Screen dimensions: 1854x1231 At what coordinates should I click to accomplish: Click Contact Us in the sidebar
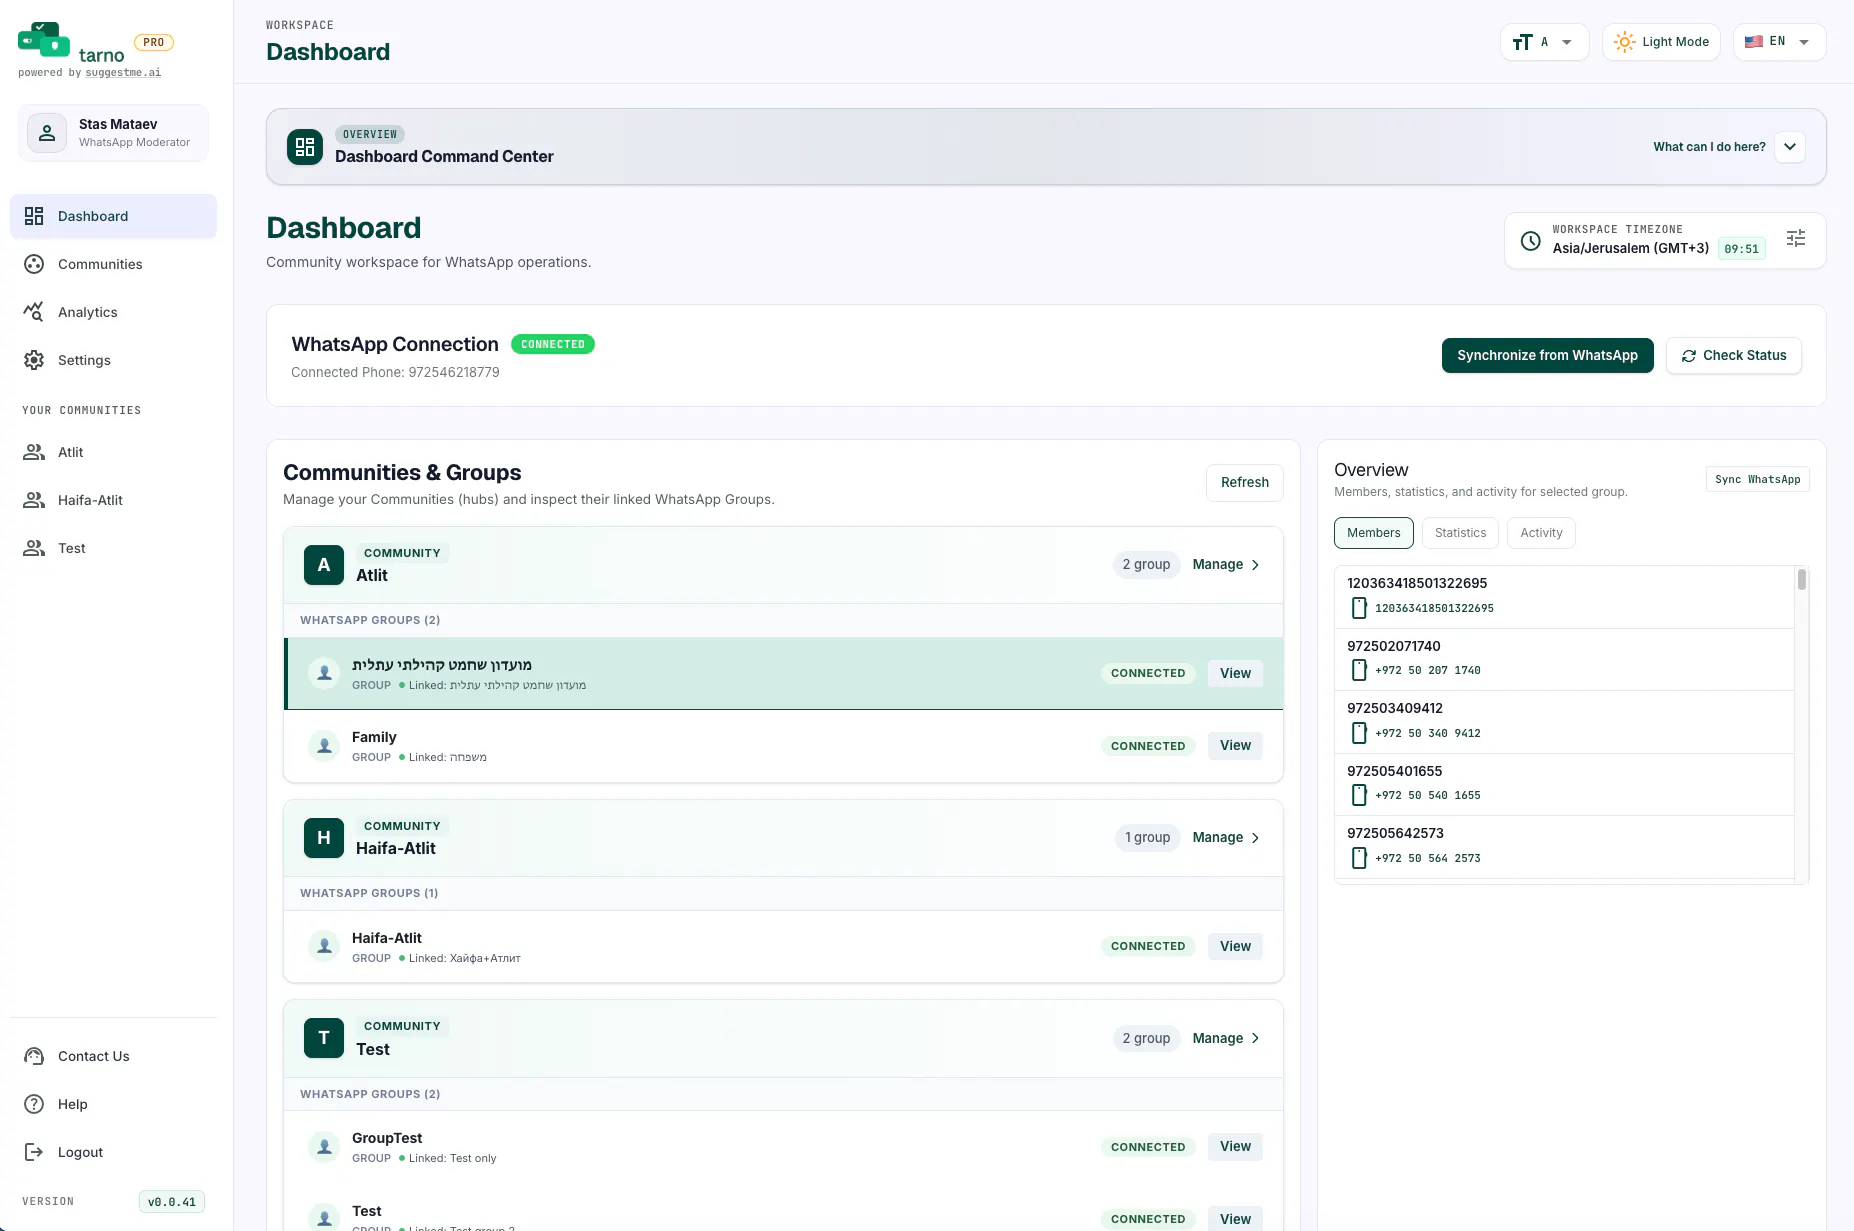[x=113, y=1056]
